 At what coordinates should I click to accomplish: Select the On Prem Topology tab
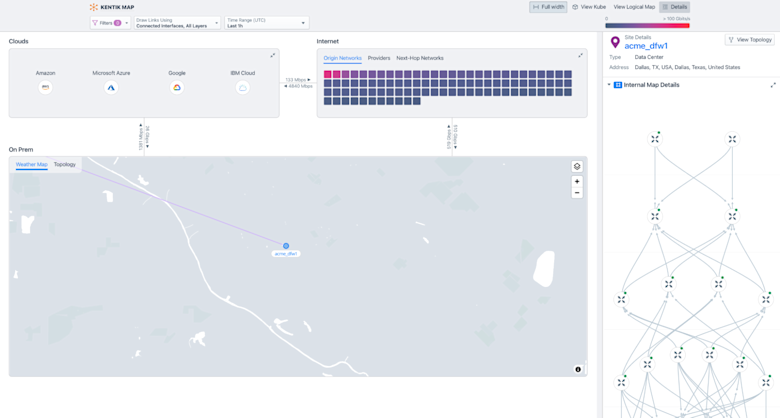(x=65, y=164)
